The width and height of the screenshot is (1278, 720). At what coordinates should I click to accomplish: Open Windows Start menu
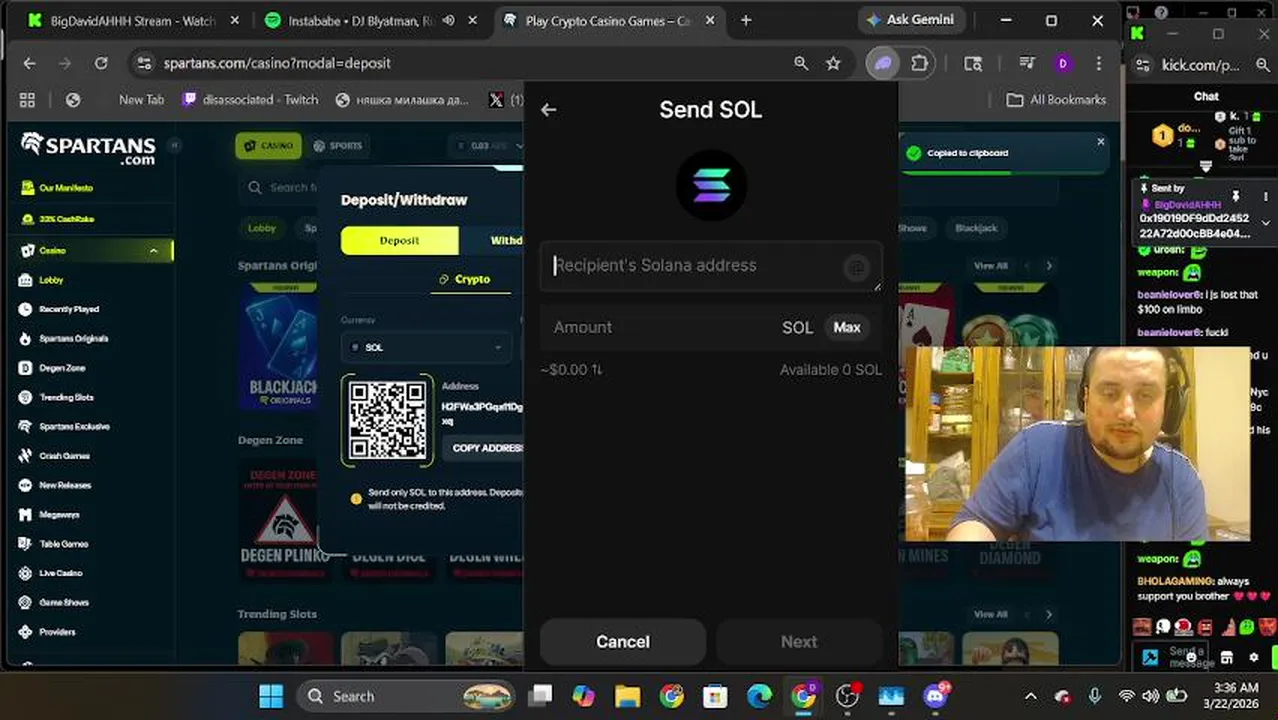(x=271, y=696)
